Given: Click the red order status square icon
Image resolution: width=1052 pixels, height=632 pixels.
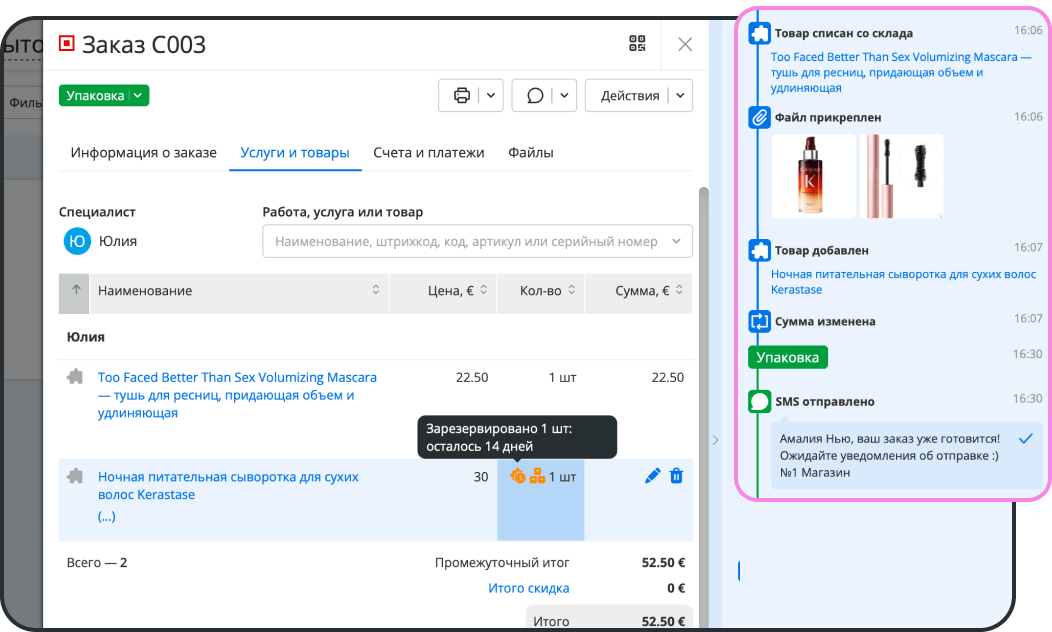Looking at the screenshot, I should (x=66, y=44).
